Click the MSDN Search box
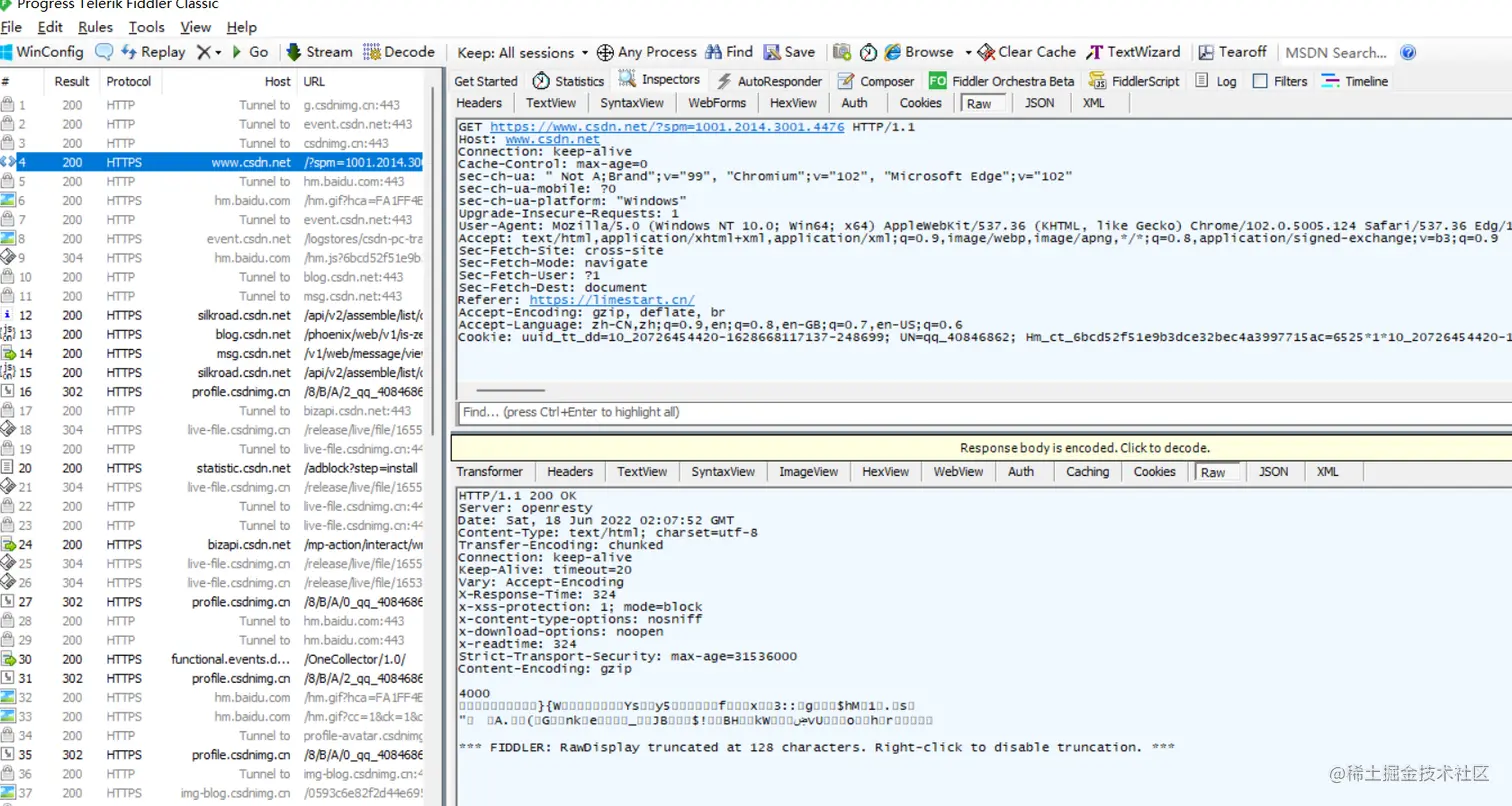This screenshot has height=806, width=1512. (x=1337, y=52)
